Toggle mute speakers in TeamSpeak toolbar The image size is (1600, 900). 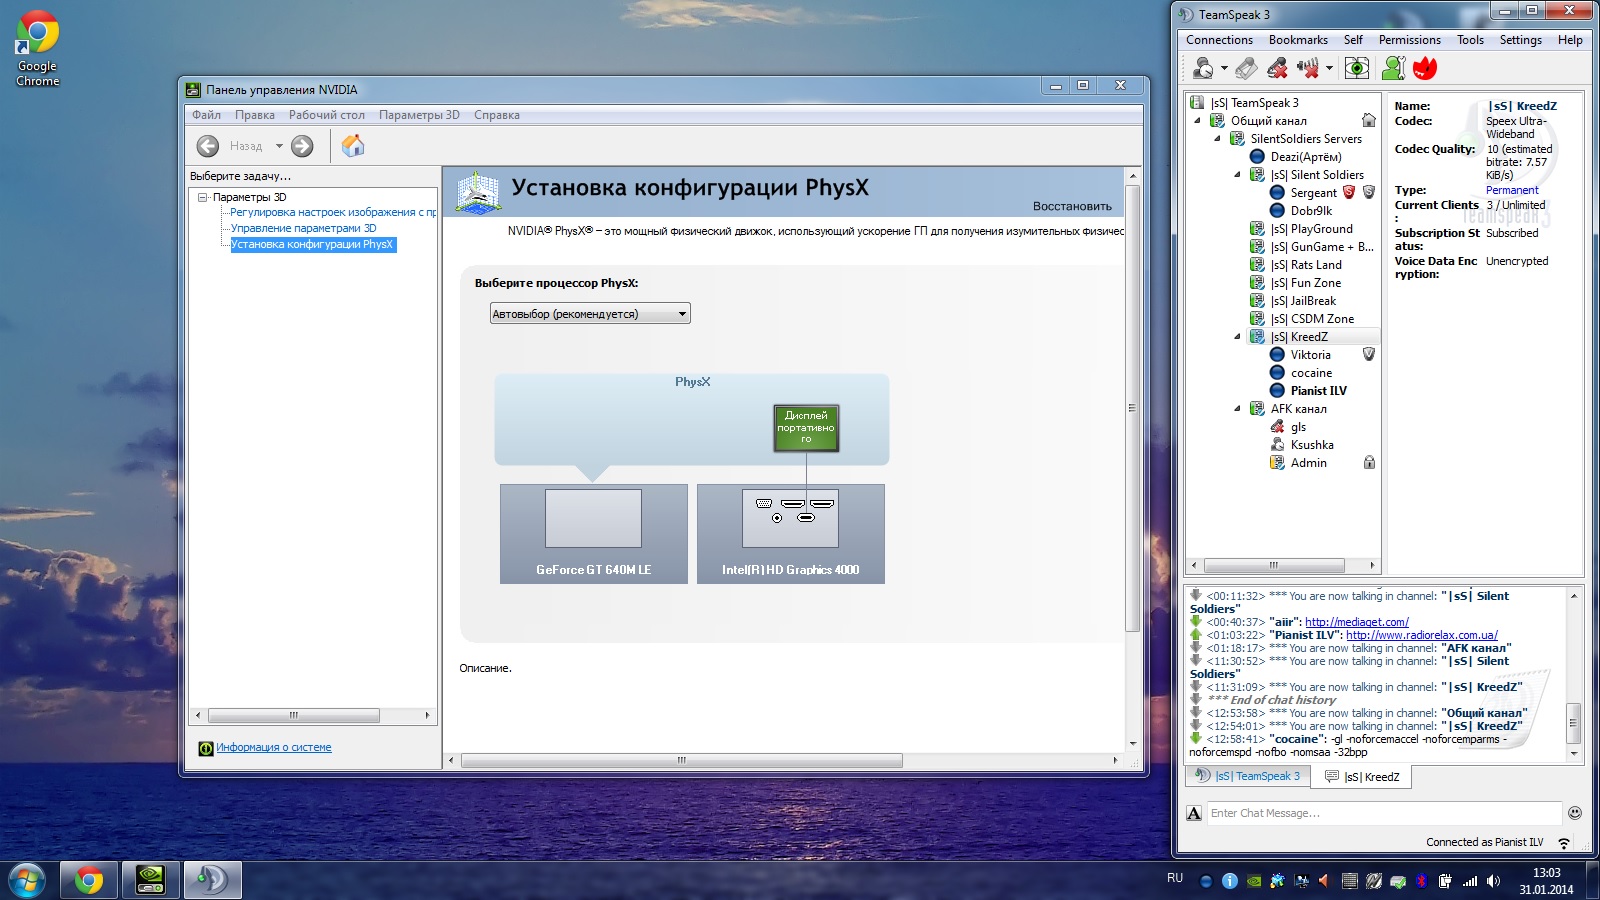click(1306, 68)
